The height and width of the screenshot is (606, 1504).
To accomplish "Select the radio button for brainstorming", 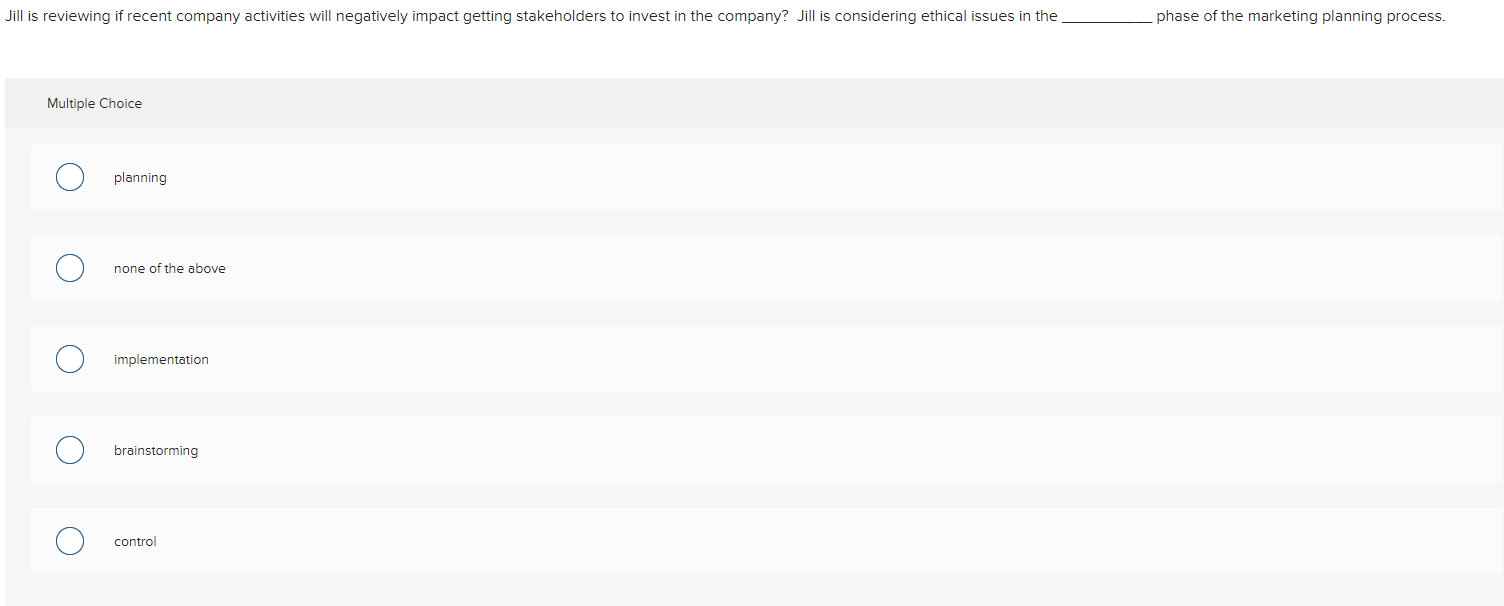I will (x=69, y=450).
